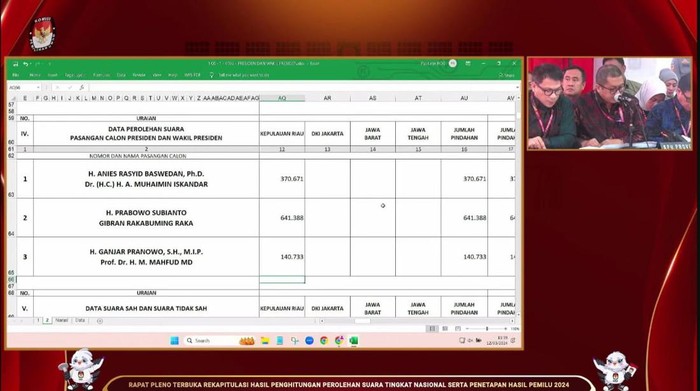Save the workbook via the Quick Access Save icon
700x391 pixels.
click(16, 64)
